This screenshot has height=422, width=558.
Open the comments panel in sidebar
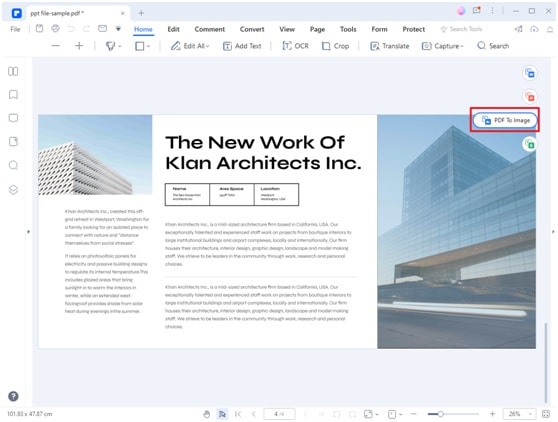click(13, 118)
